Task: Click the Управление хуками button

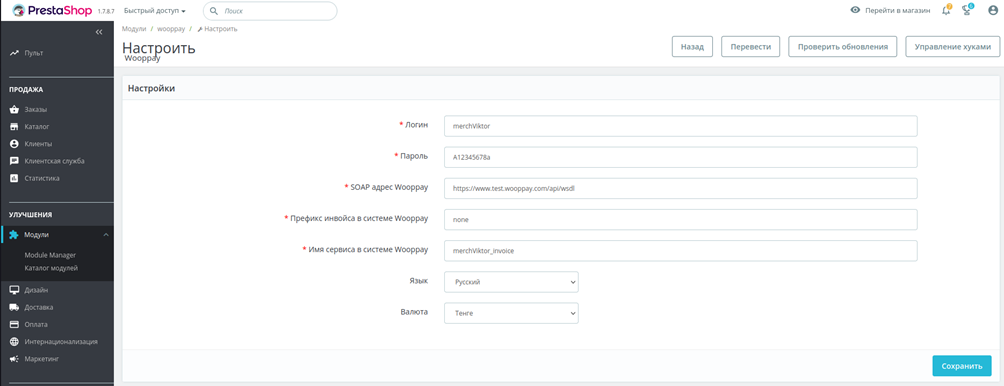Action: [953, 47]
